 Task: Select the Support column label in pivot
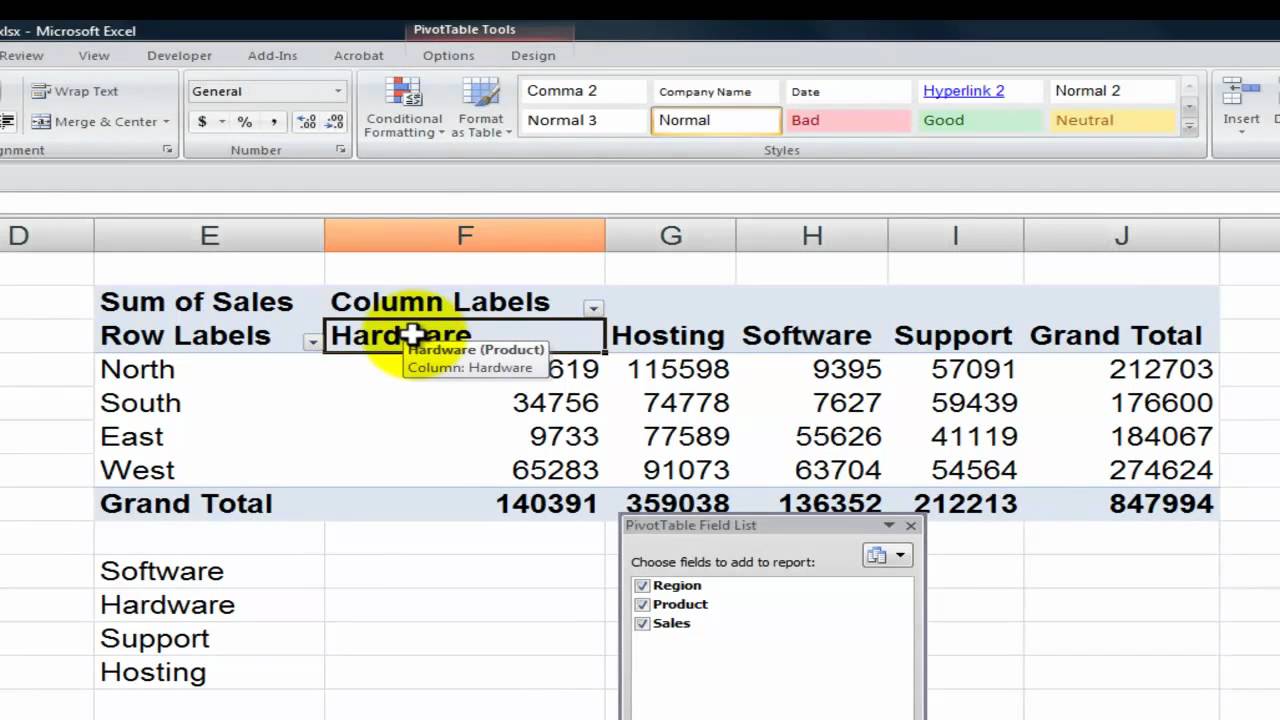coord(955,335)
